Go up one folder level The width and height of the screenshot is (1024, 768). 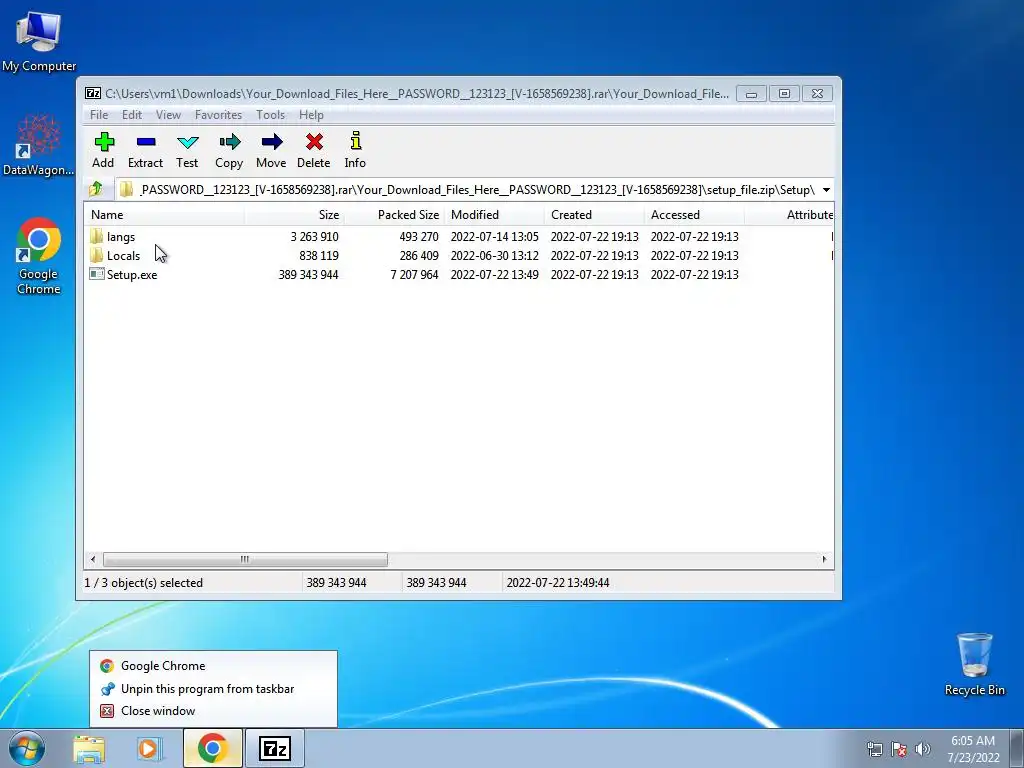[96, 189]
